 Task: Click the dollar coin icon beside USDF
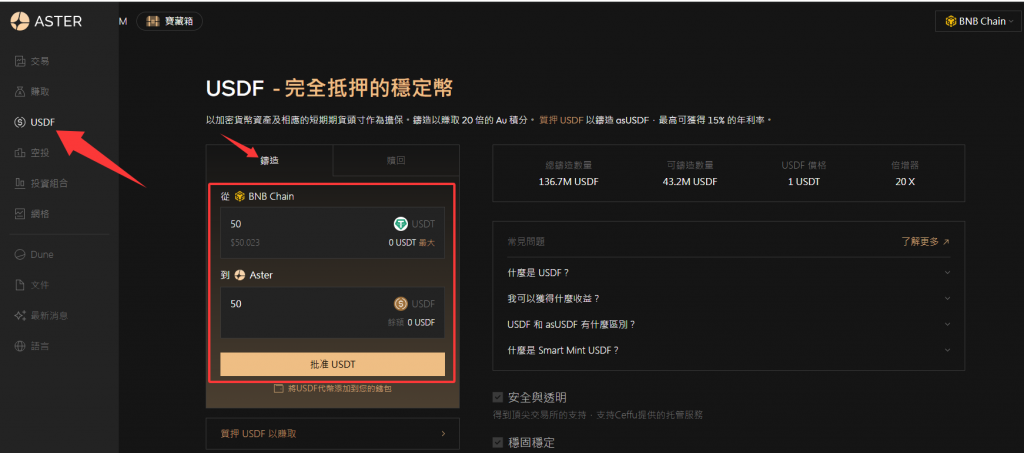pyautogui.click(x=20, y=122)
